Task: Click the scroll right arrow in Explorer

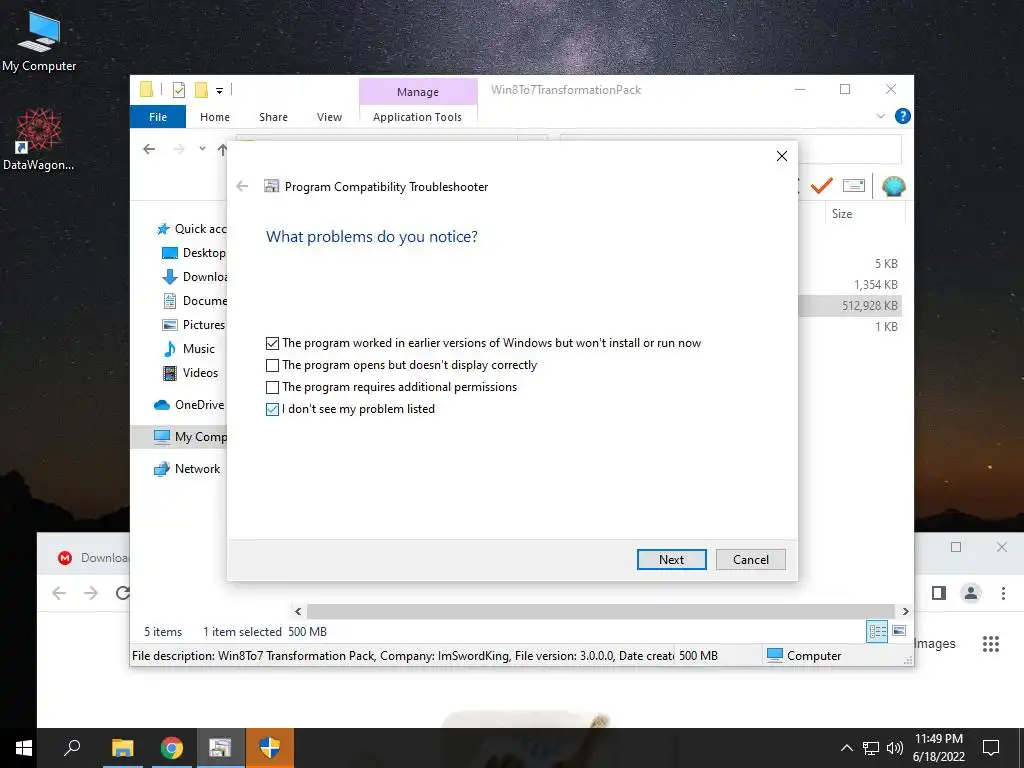Action: click(x=905, y=611)
